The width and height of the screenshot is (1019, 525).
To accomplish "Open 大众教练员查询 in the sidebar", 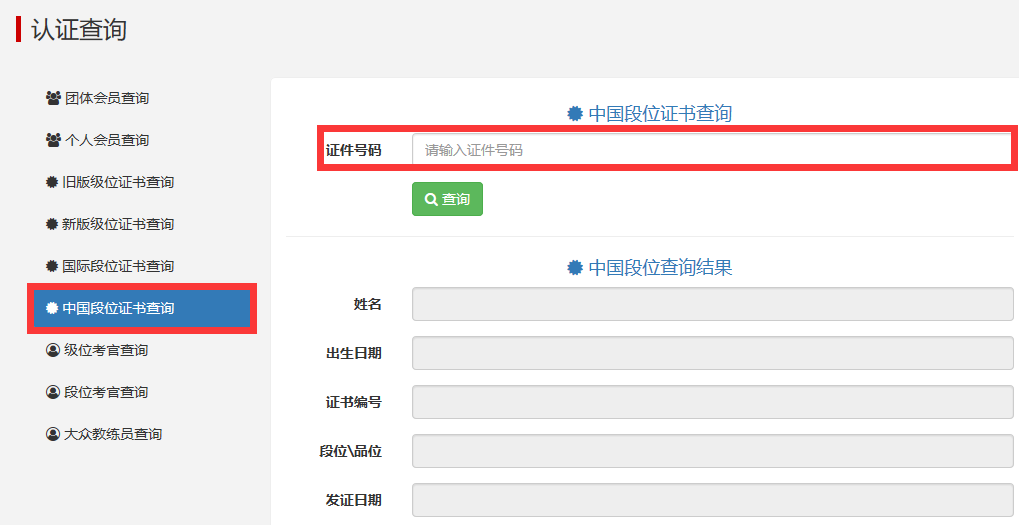I will 104,434.
